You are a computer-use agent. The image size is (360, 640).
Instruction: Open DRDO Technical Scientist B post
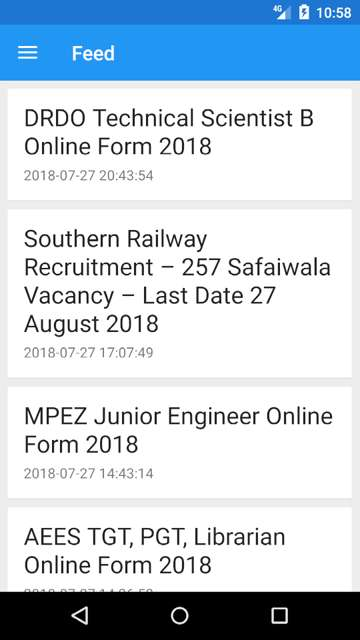(x=180, y=144)
